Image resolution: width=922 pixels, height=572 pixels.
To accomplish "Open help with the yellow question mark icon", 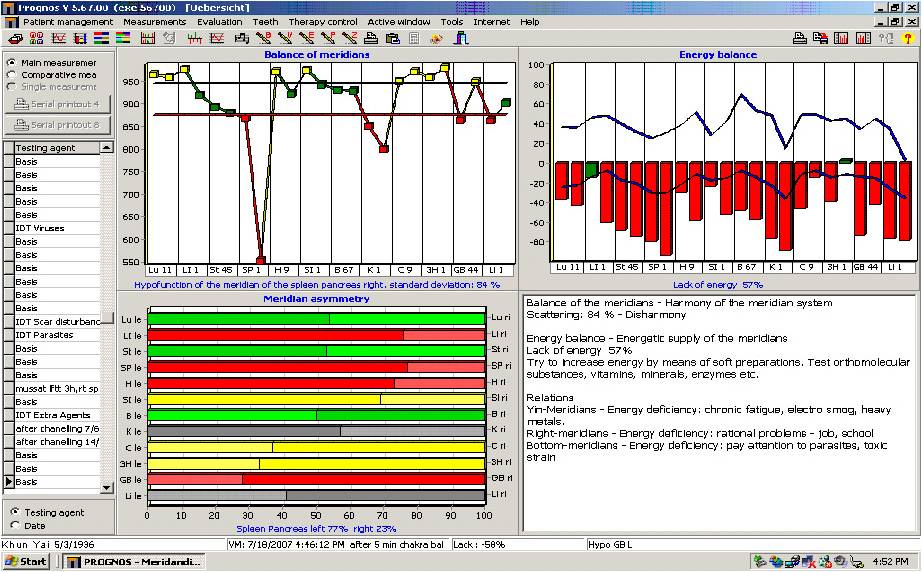I will 908,39.
